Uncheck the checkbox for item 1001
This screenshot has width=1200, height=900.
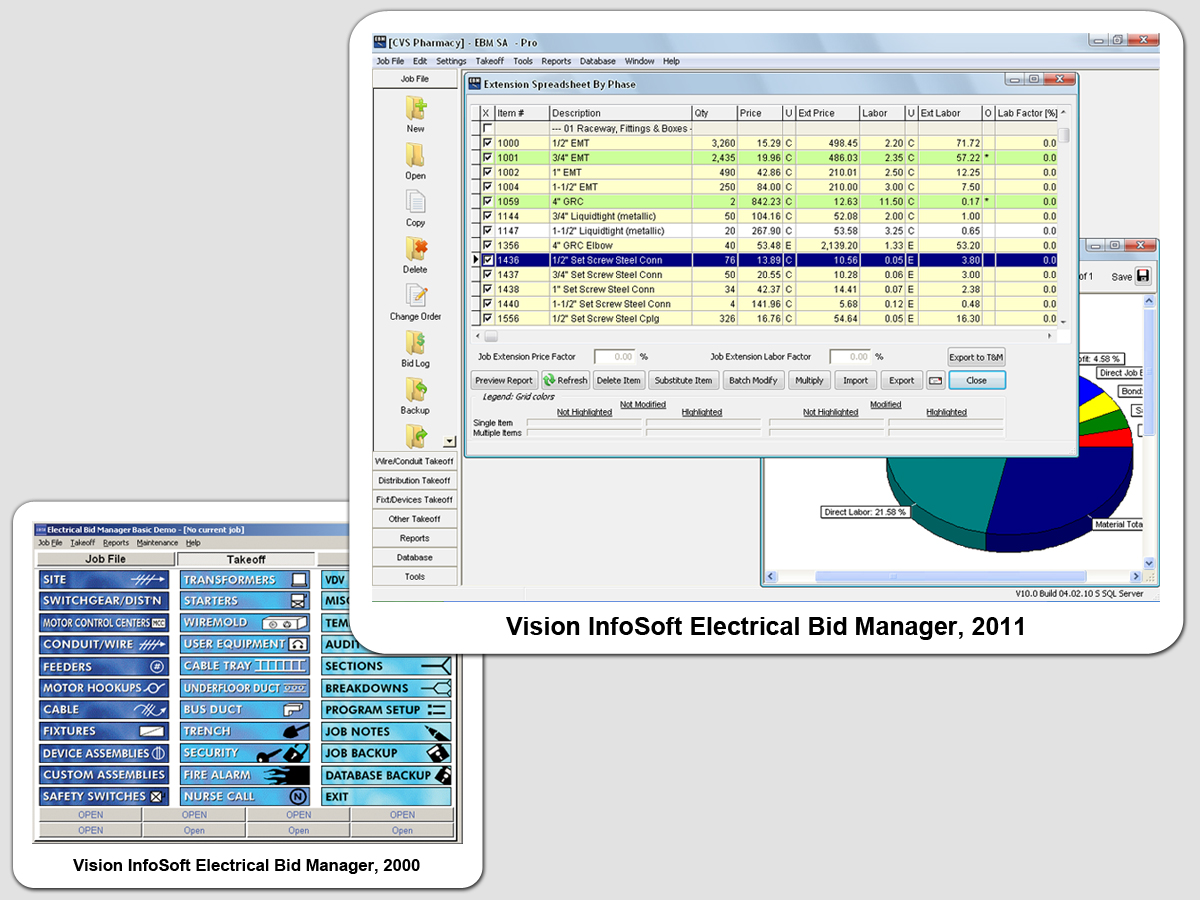click(x=487, y=157)
